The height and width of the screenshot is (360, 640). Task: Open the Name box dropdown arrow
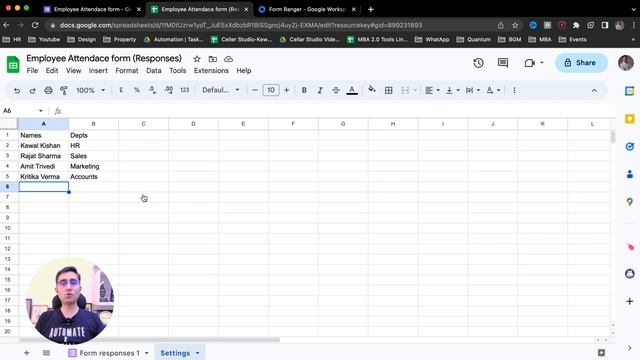pyautogui.click(x=40, y=111)
